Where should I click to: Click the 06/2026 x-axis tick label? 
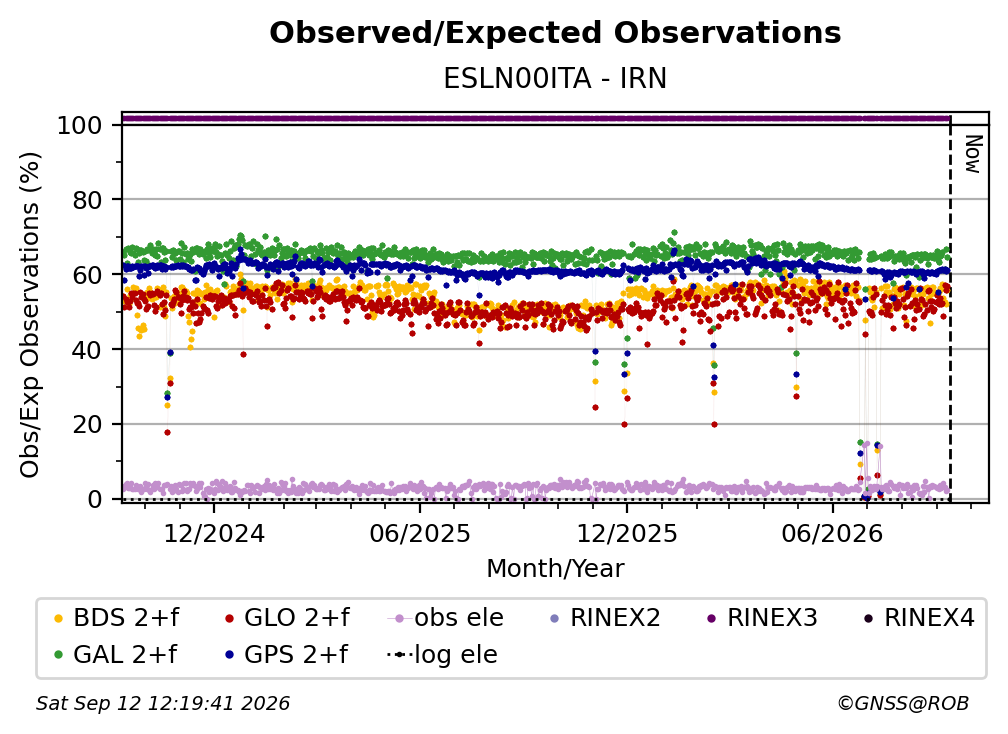point(833,534)
